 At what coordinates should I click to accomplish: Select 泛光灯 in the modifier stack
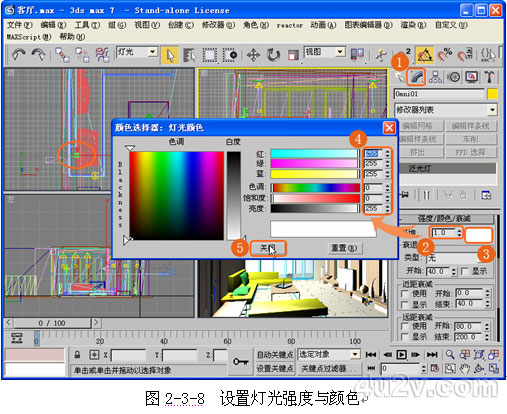(x=447, y=168)
